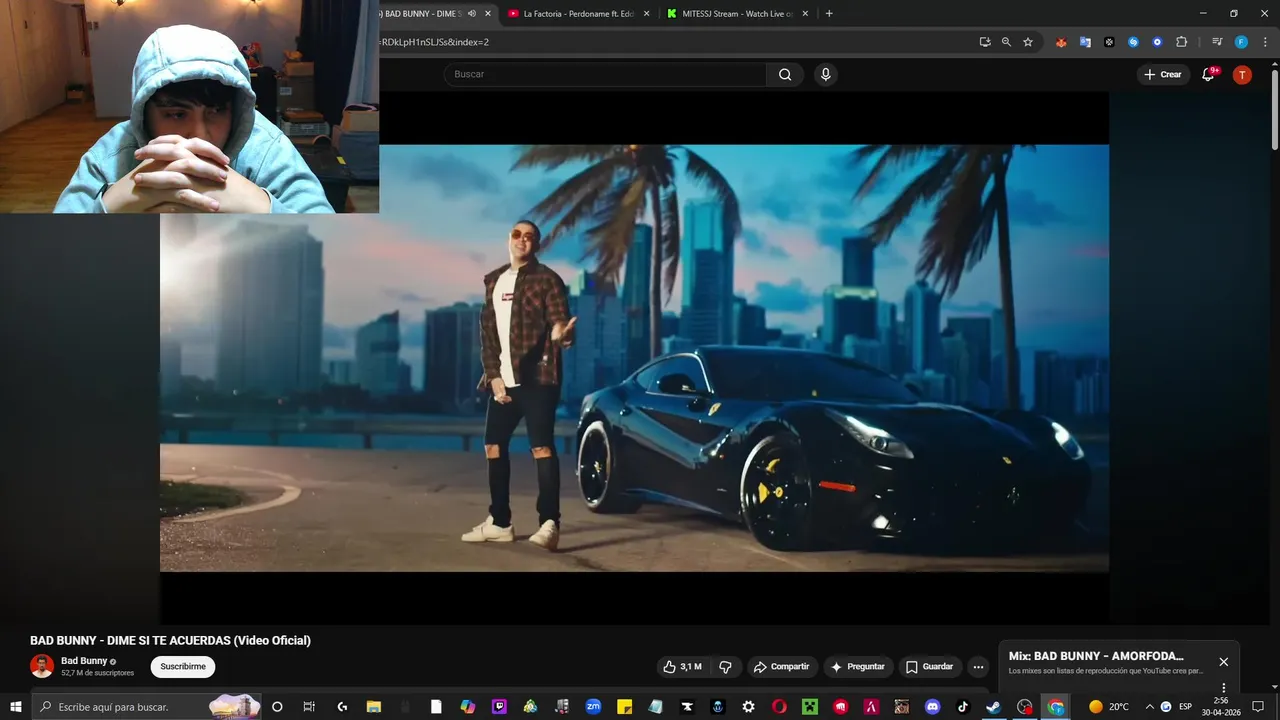Open a new browser tab
This screenshot has height=720, width=1280.
pyautogui.click(x=829, y=14)
